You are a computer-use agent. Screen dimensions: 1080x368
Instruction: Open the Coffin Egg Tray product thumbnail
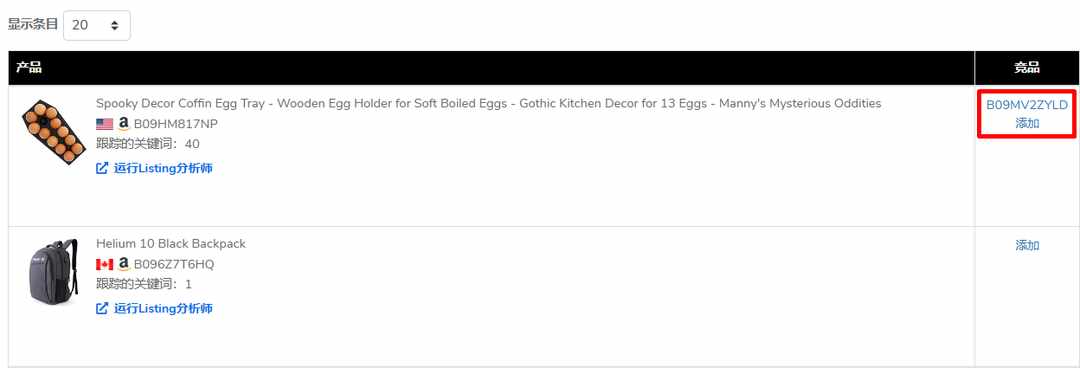point(52,131)
